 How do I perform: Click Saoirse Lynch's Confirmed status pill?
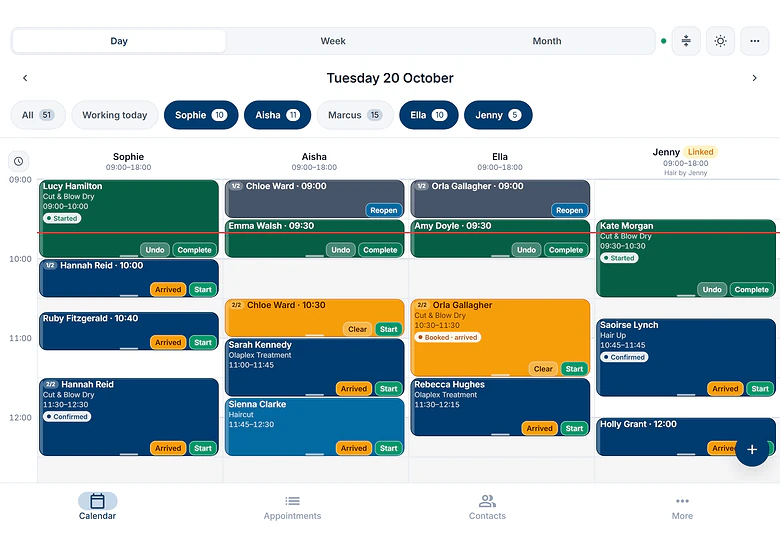624,357
